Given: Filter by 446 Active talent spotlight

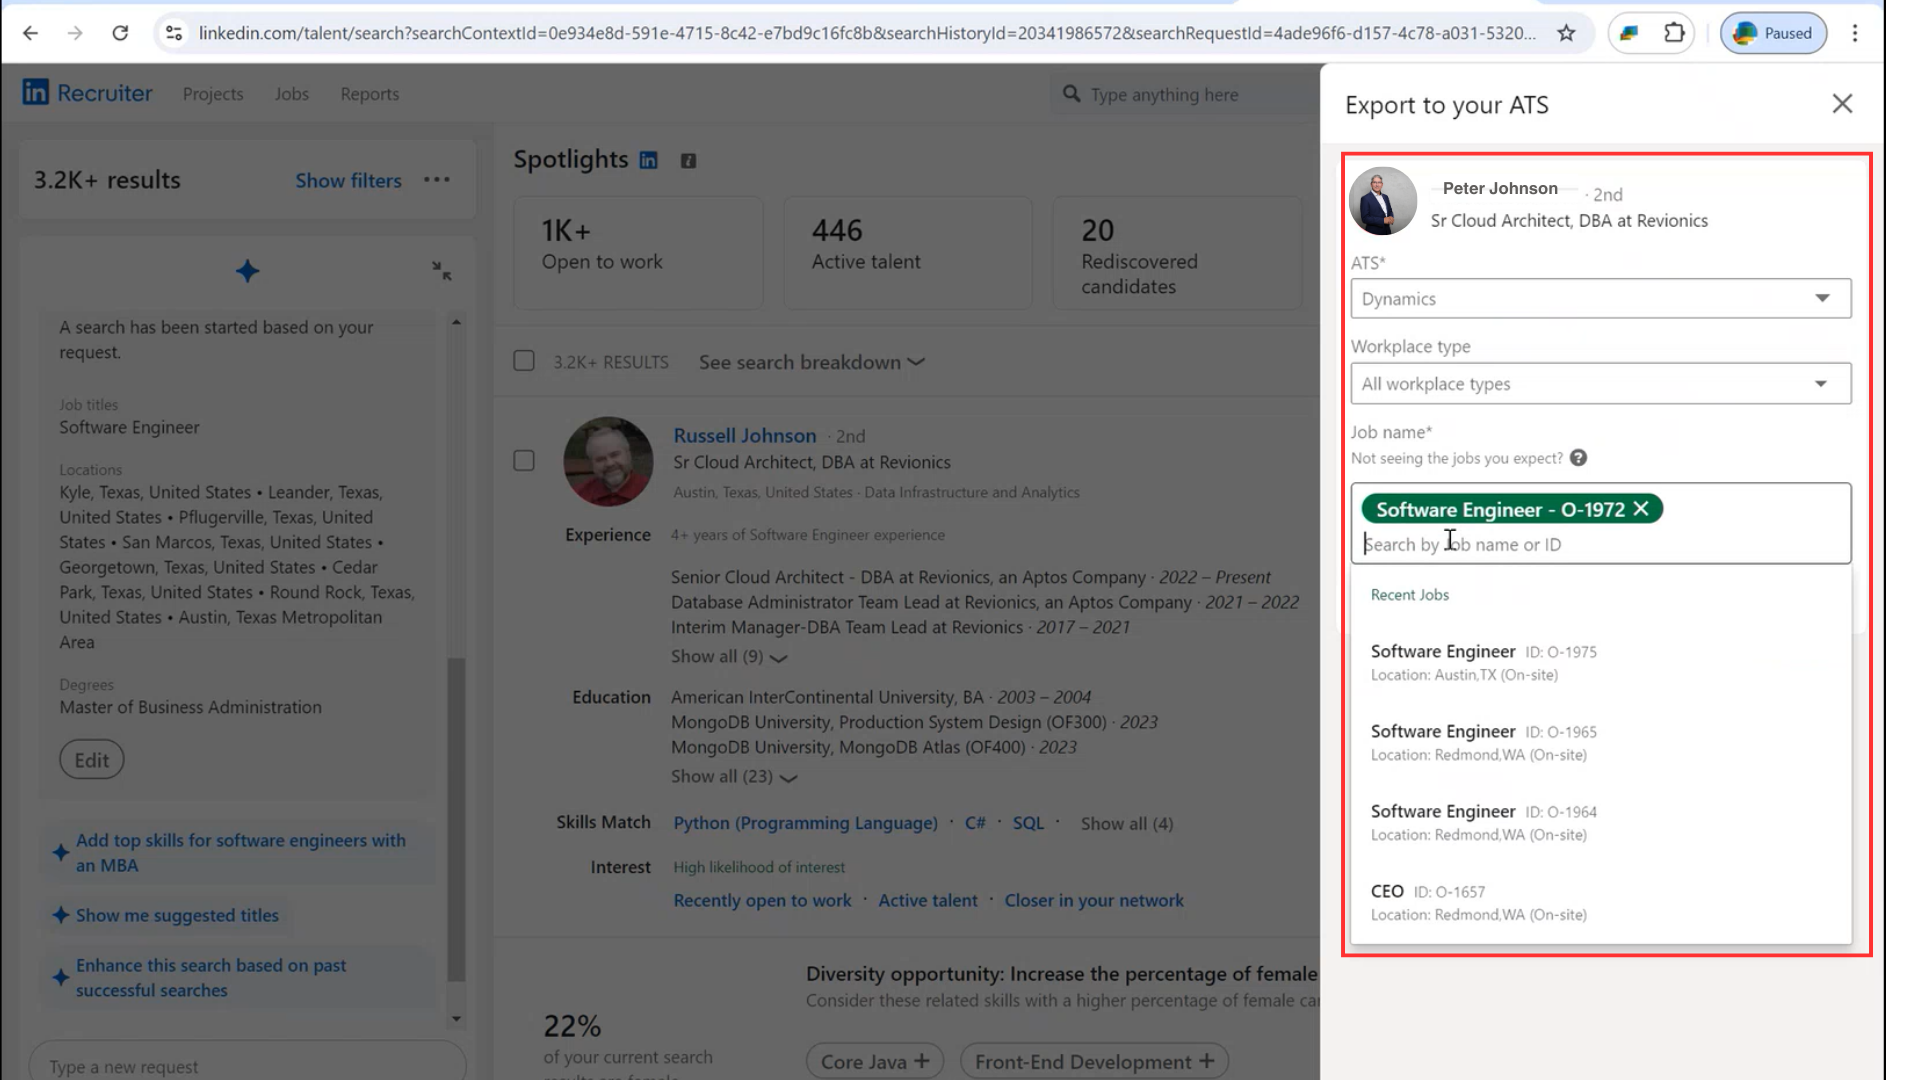Looking at the screenshot, I should point(908,252).
